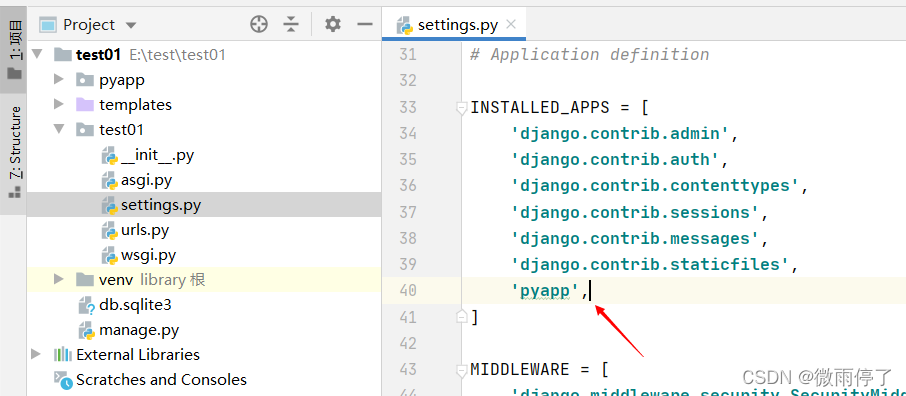
Task: Expand the templates folder
Action: pyautogui.click(x=58, y=104)
